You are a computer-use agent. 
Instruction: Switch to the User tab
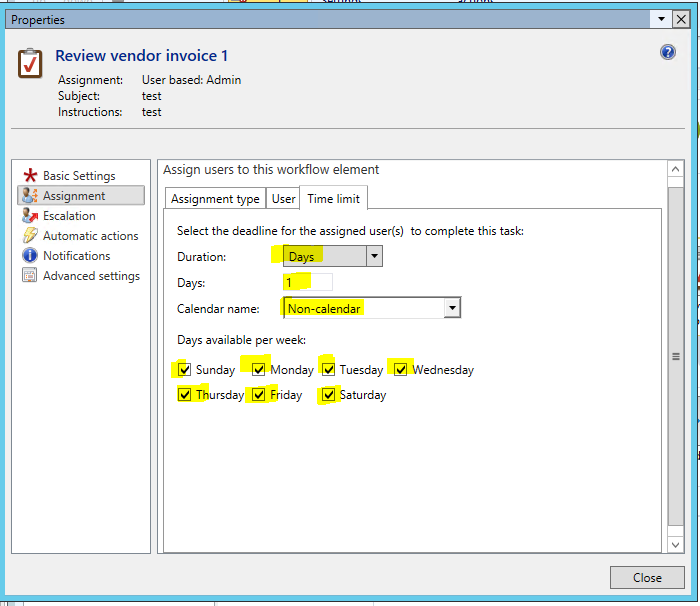pos(284,199)
